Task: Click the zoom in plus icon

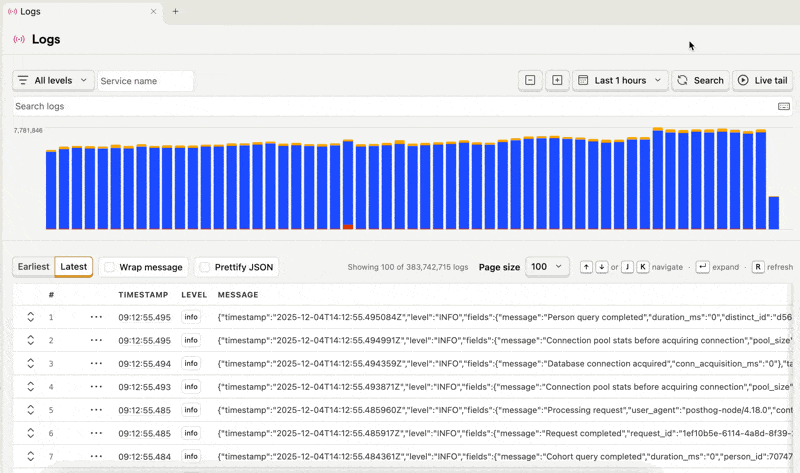Action: [x=557, y=81]
